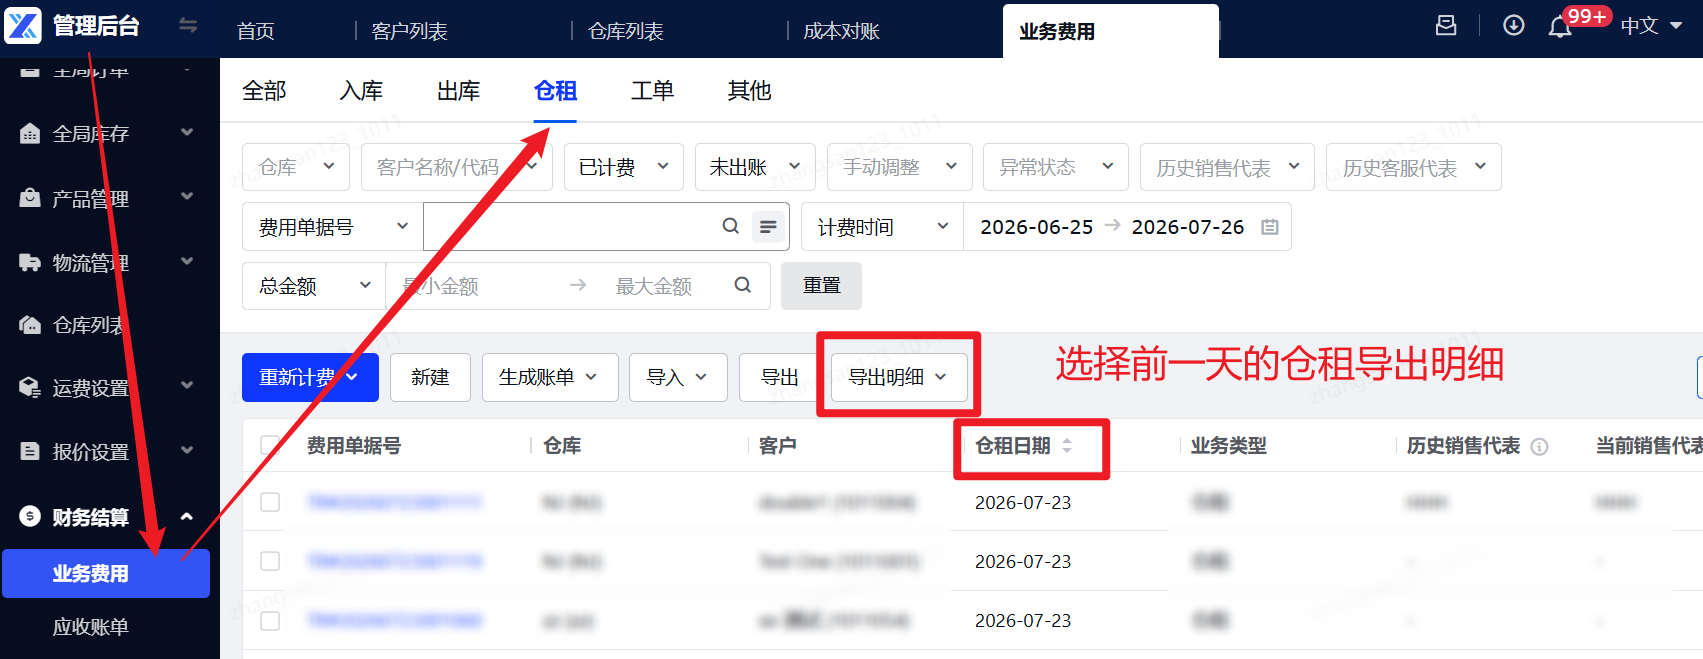Collapse the sidebar with the toggle icon

point(187,26)
